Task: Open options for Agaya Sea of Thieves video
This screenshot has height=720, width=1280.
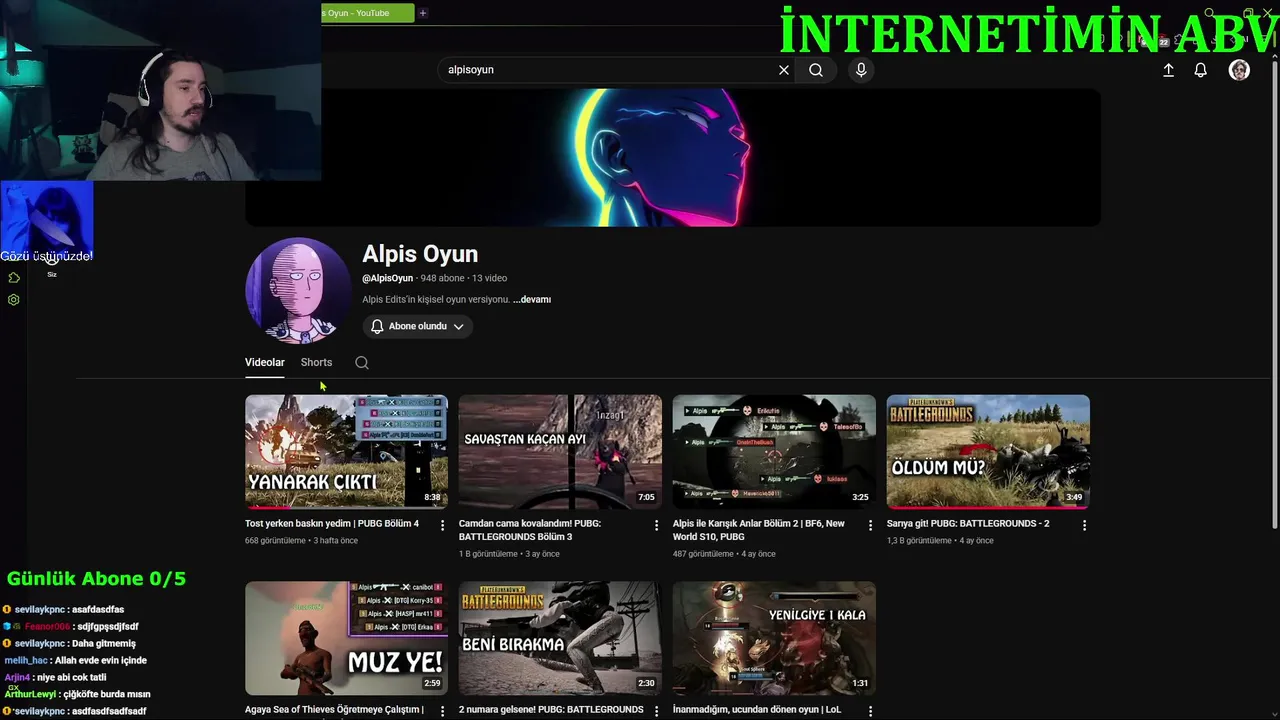Action: (x=442, y=711)
